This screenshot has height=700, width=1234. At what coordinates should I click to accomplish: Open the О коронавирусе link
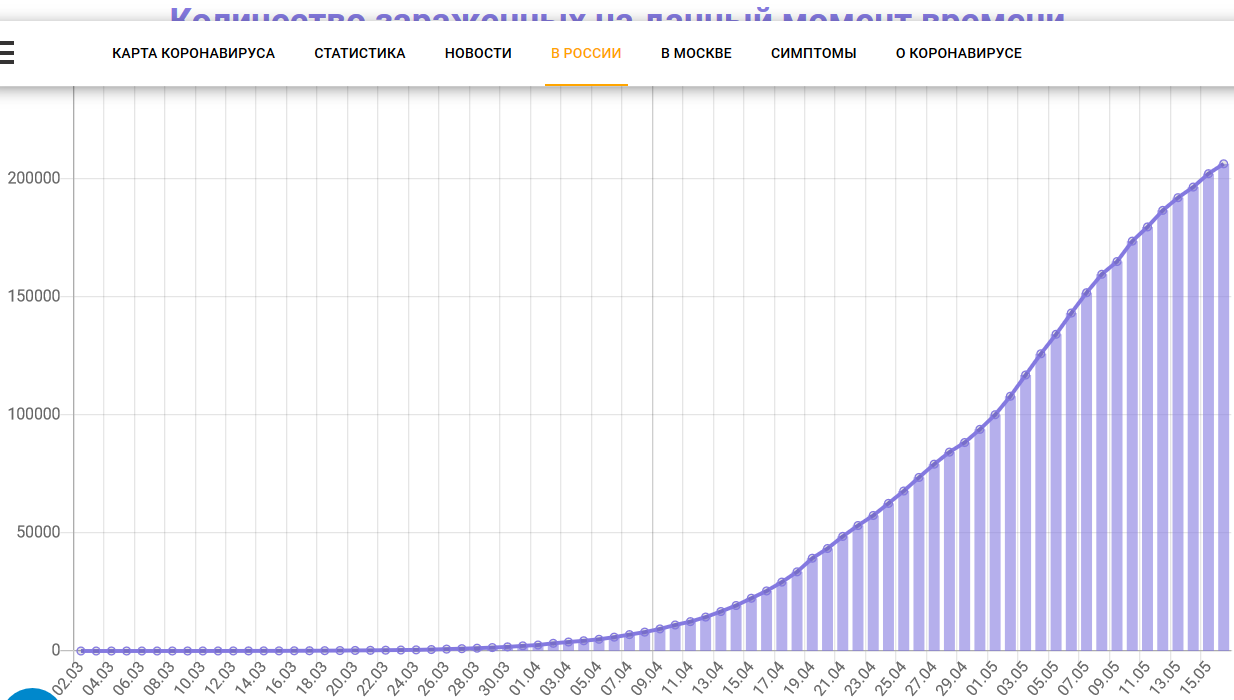959,53
